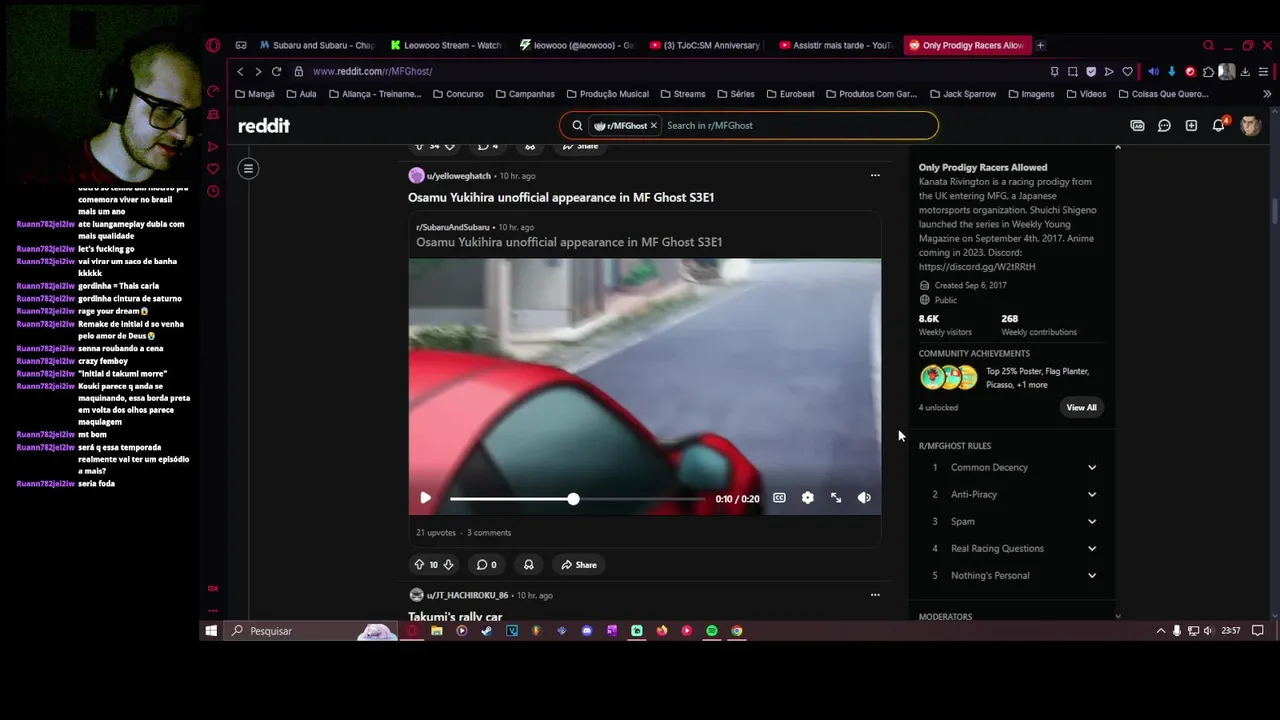1280x720 pixels.
Task: Open browser downloads icon
Action: coord(1245,72)
